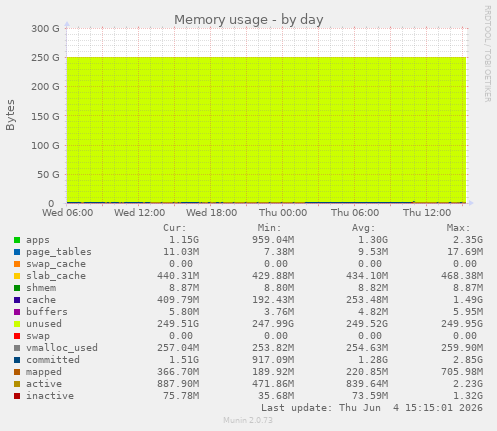Click the '150 G' y-axis tick label

click(45, 116)
